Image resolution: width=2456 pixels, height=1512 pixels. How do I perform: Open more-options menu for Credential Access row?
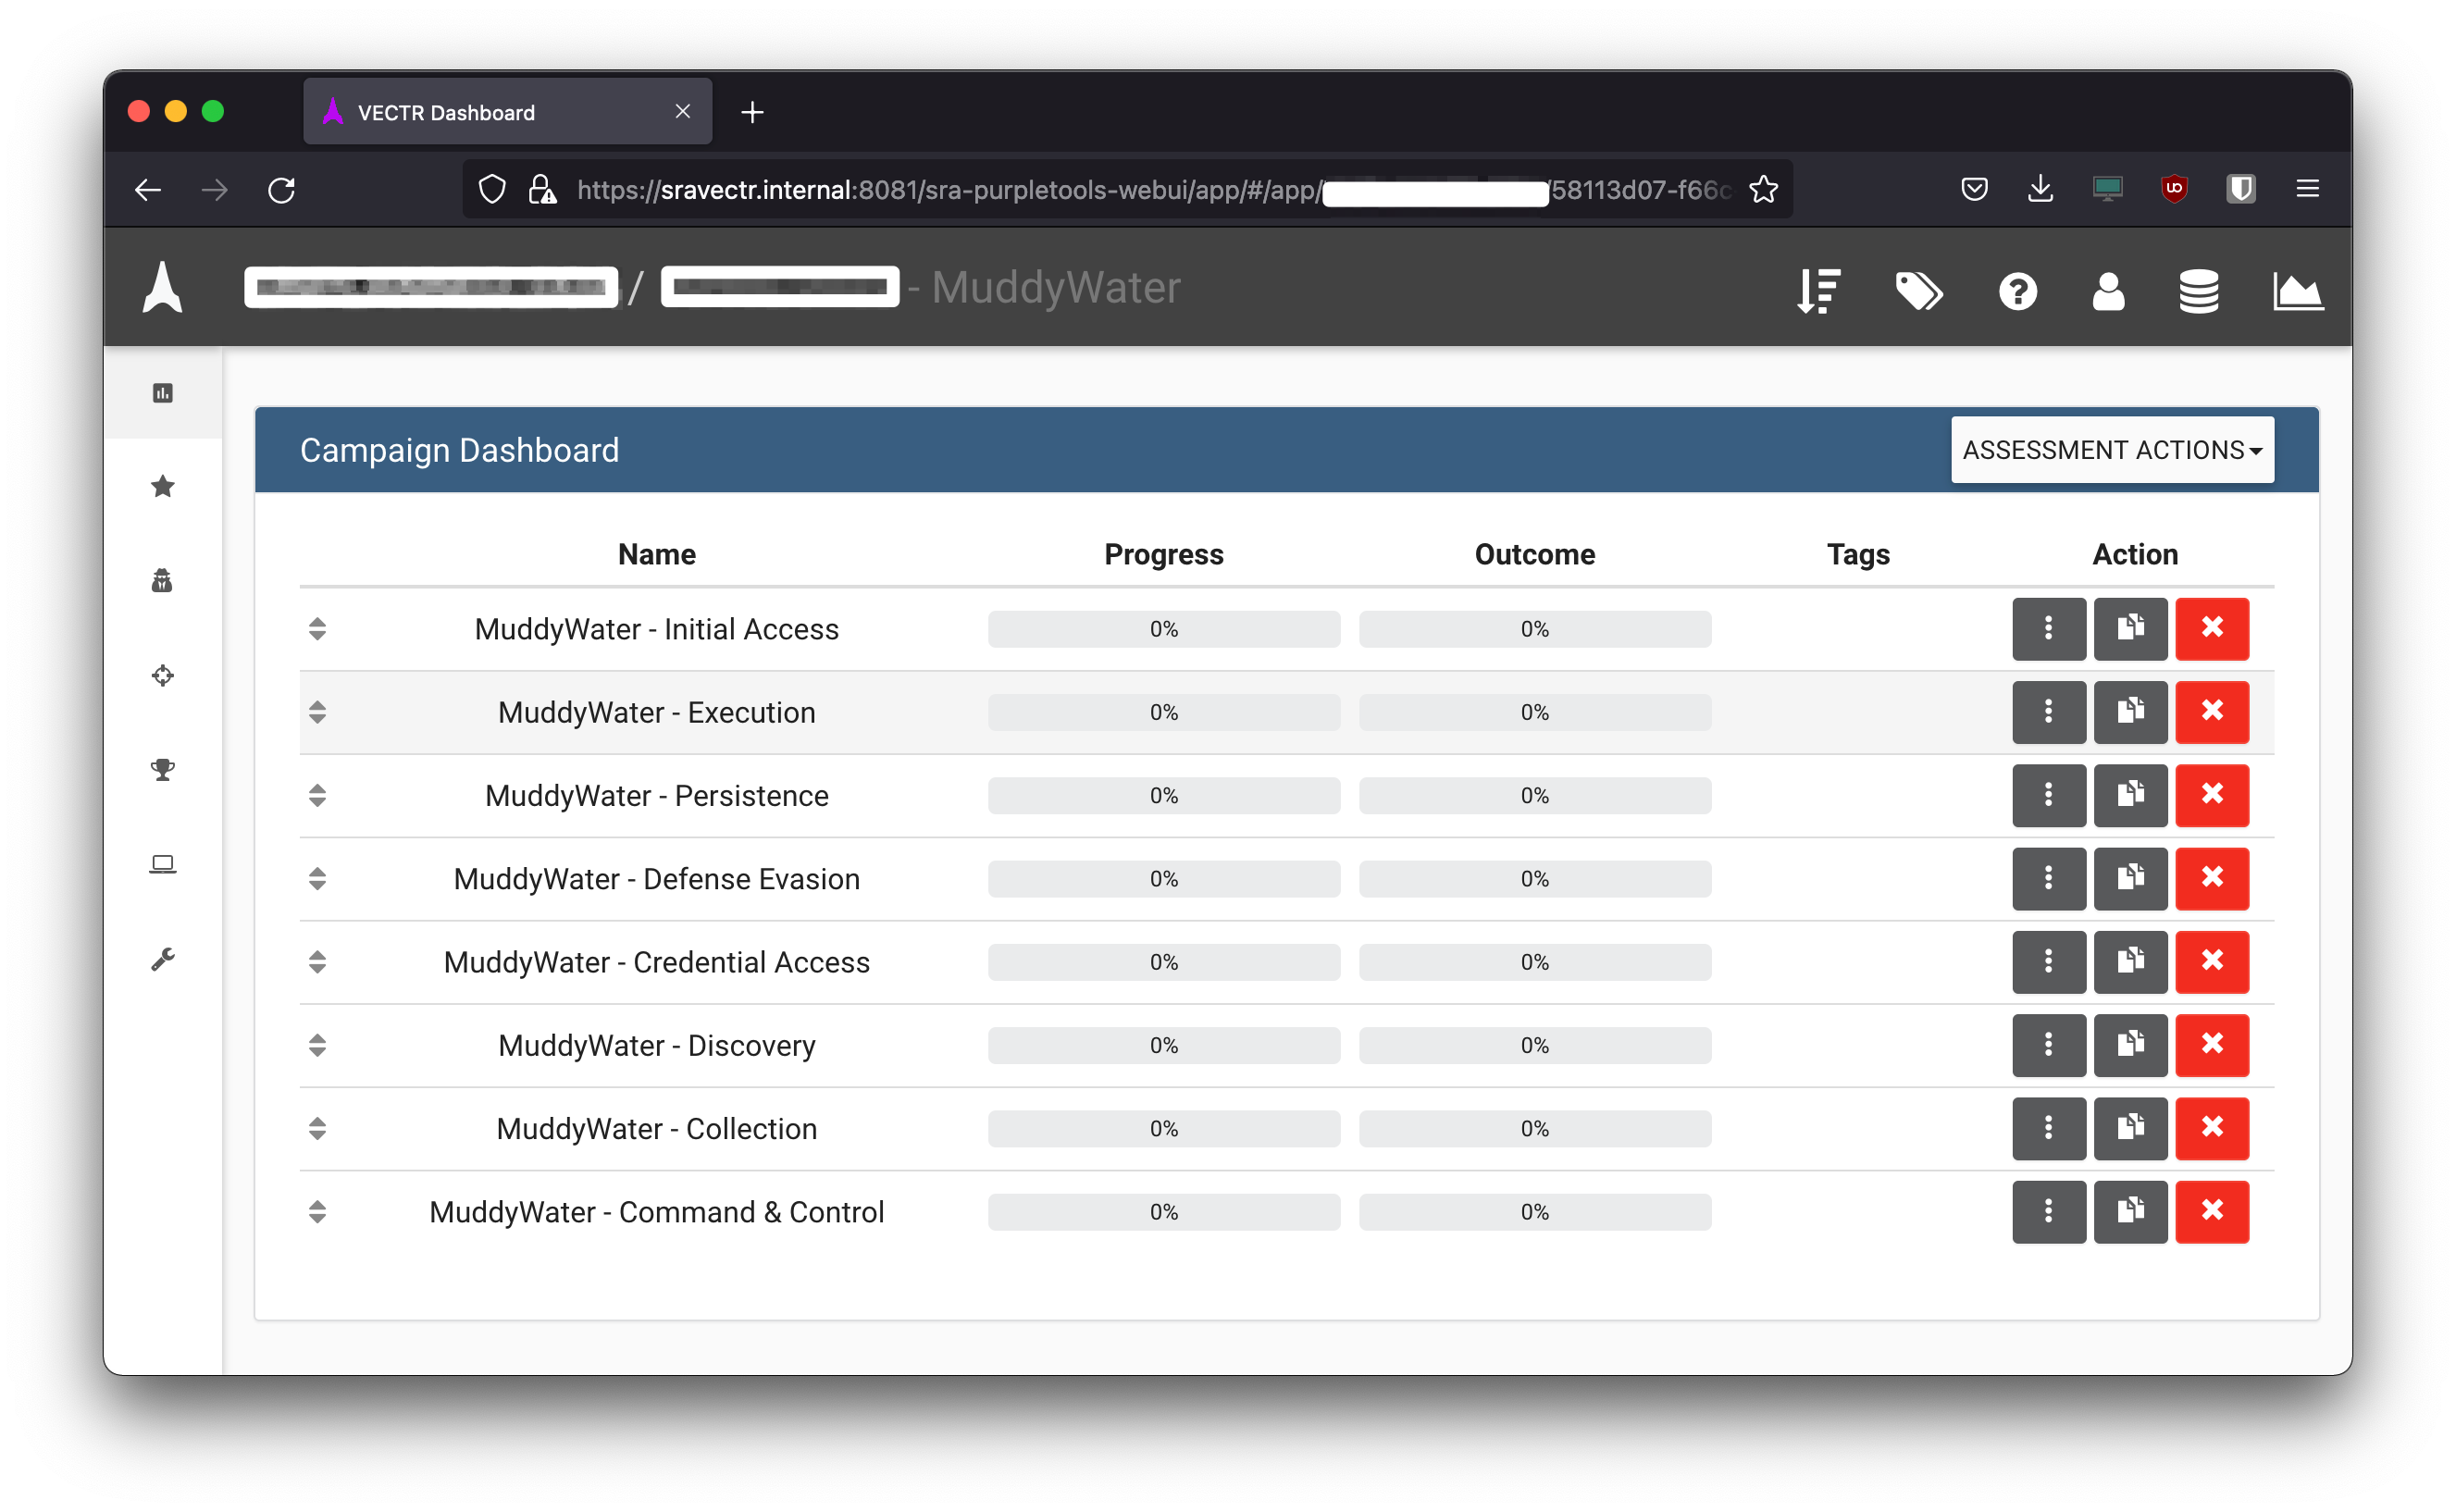(2048, 961)
